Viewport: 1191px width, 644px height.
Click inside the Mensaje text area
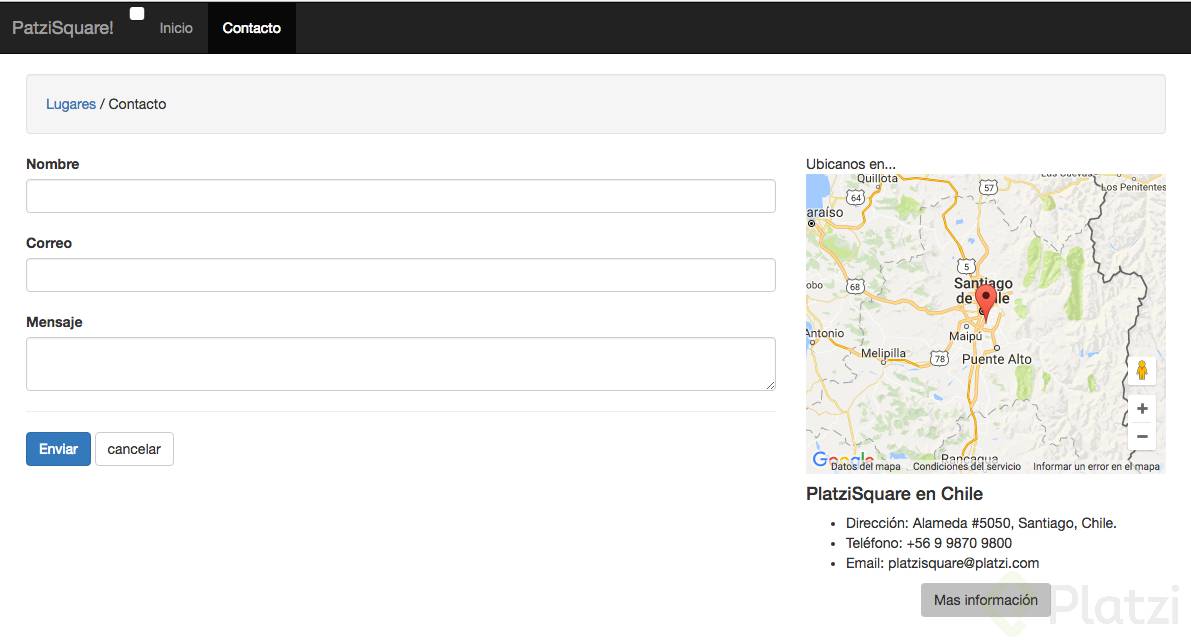400,364
